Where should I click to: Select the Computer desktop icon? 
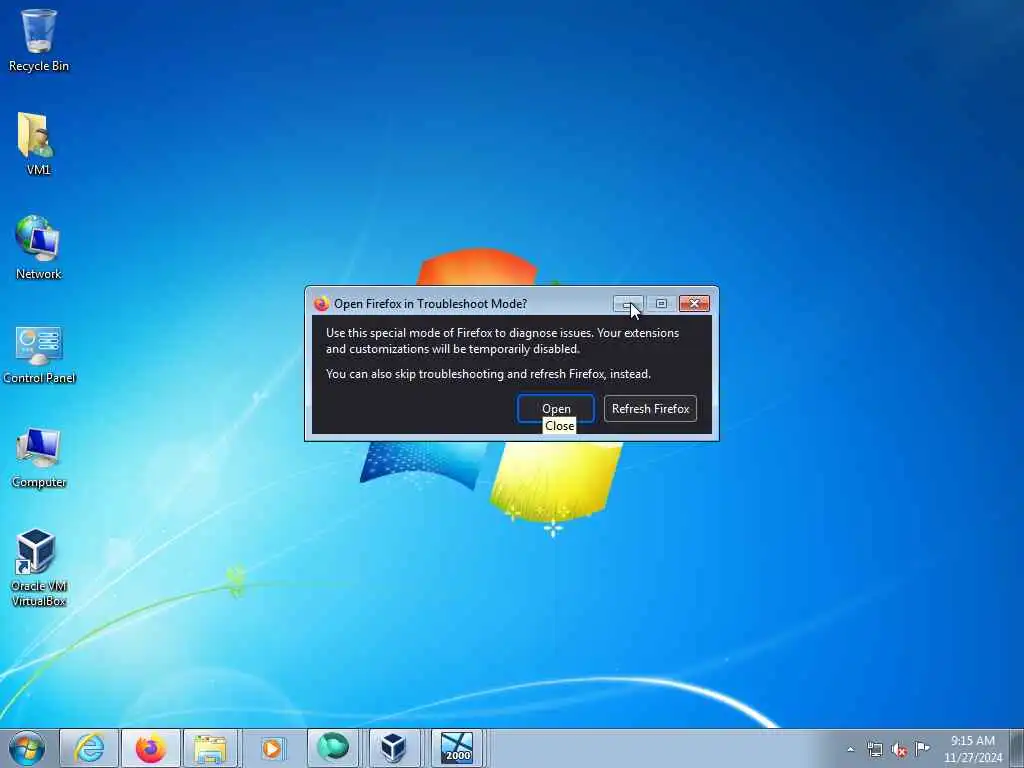point(39,457)
